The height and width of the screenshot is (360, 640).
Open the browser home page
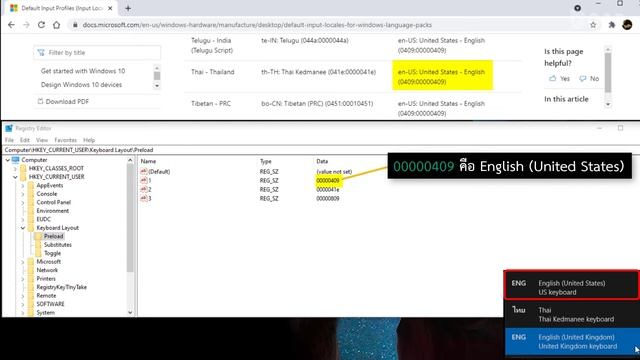[56, 25]
